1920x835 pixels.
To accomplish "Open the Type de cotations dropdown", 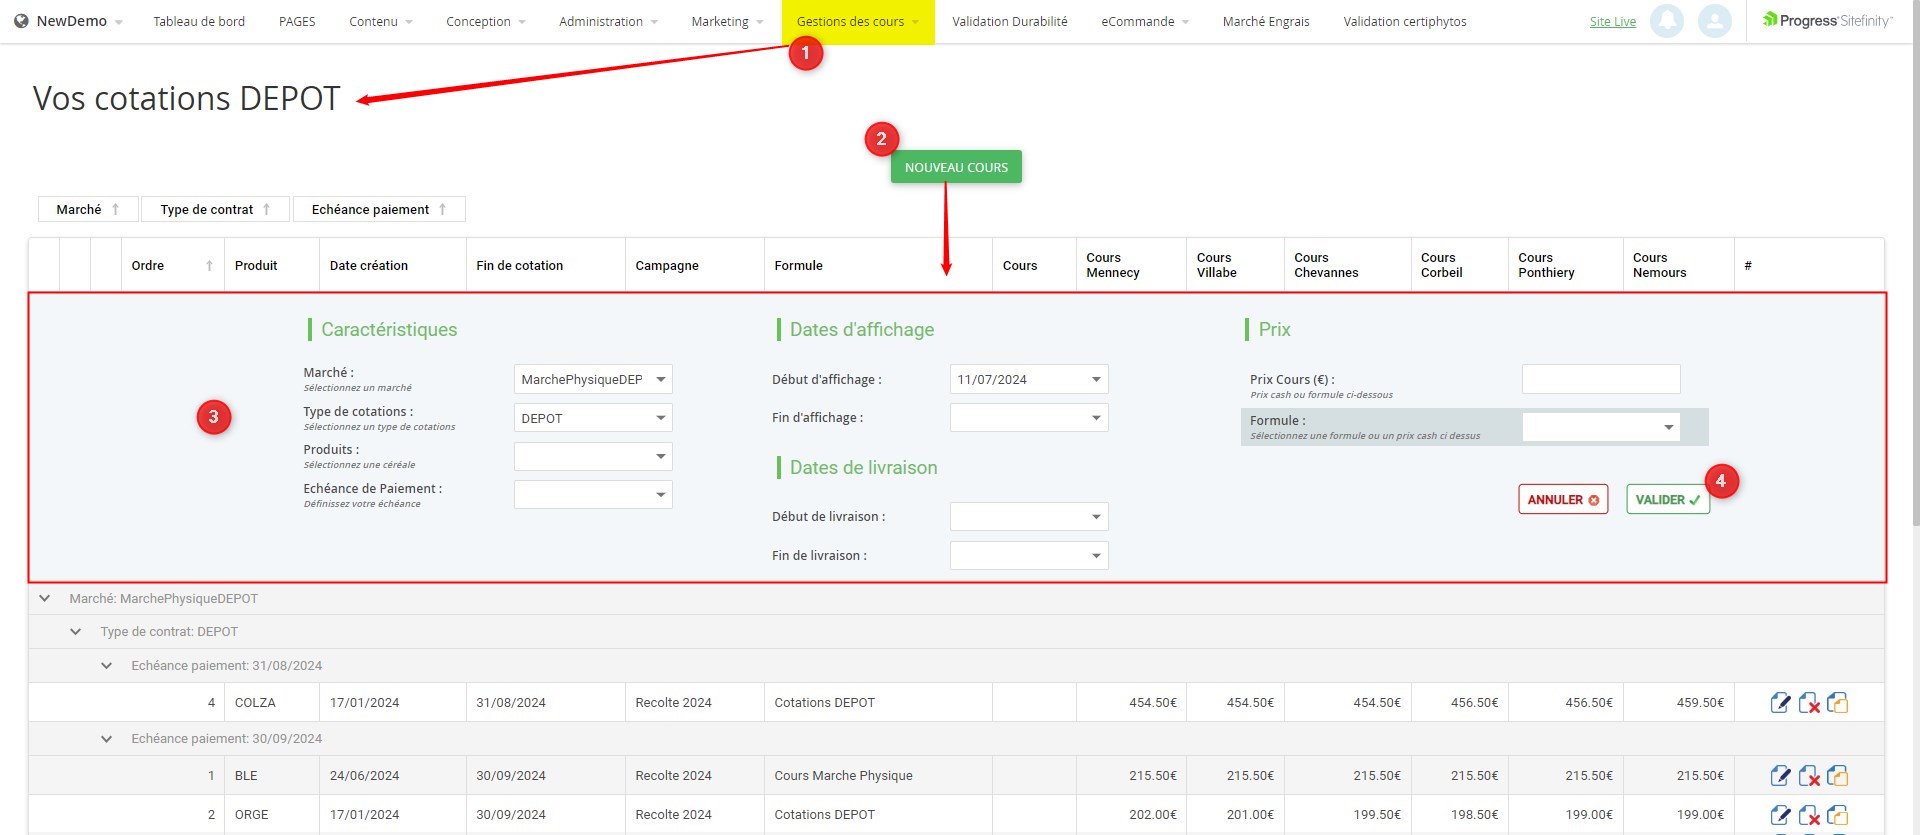I will tap(593, 418).
